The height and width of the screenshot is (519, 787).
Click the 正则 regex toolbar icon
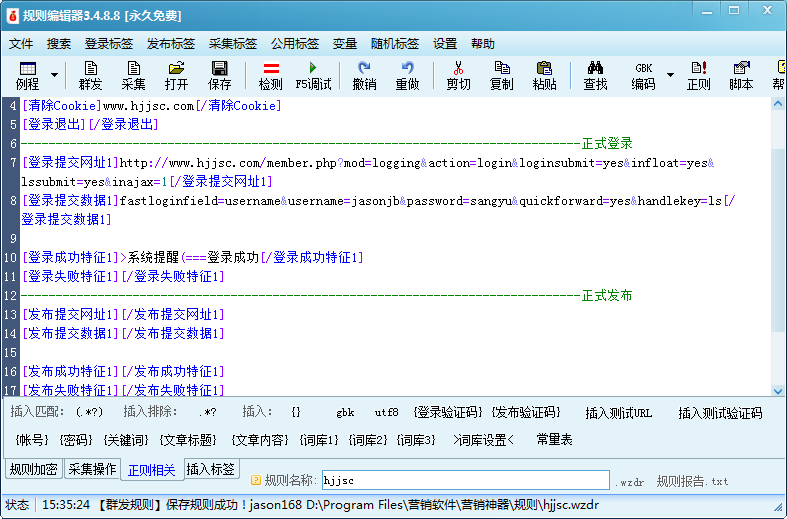[699, 76]
